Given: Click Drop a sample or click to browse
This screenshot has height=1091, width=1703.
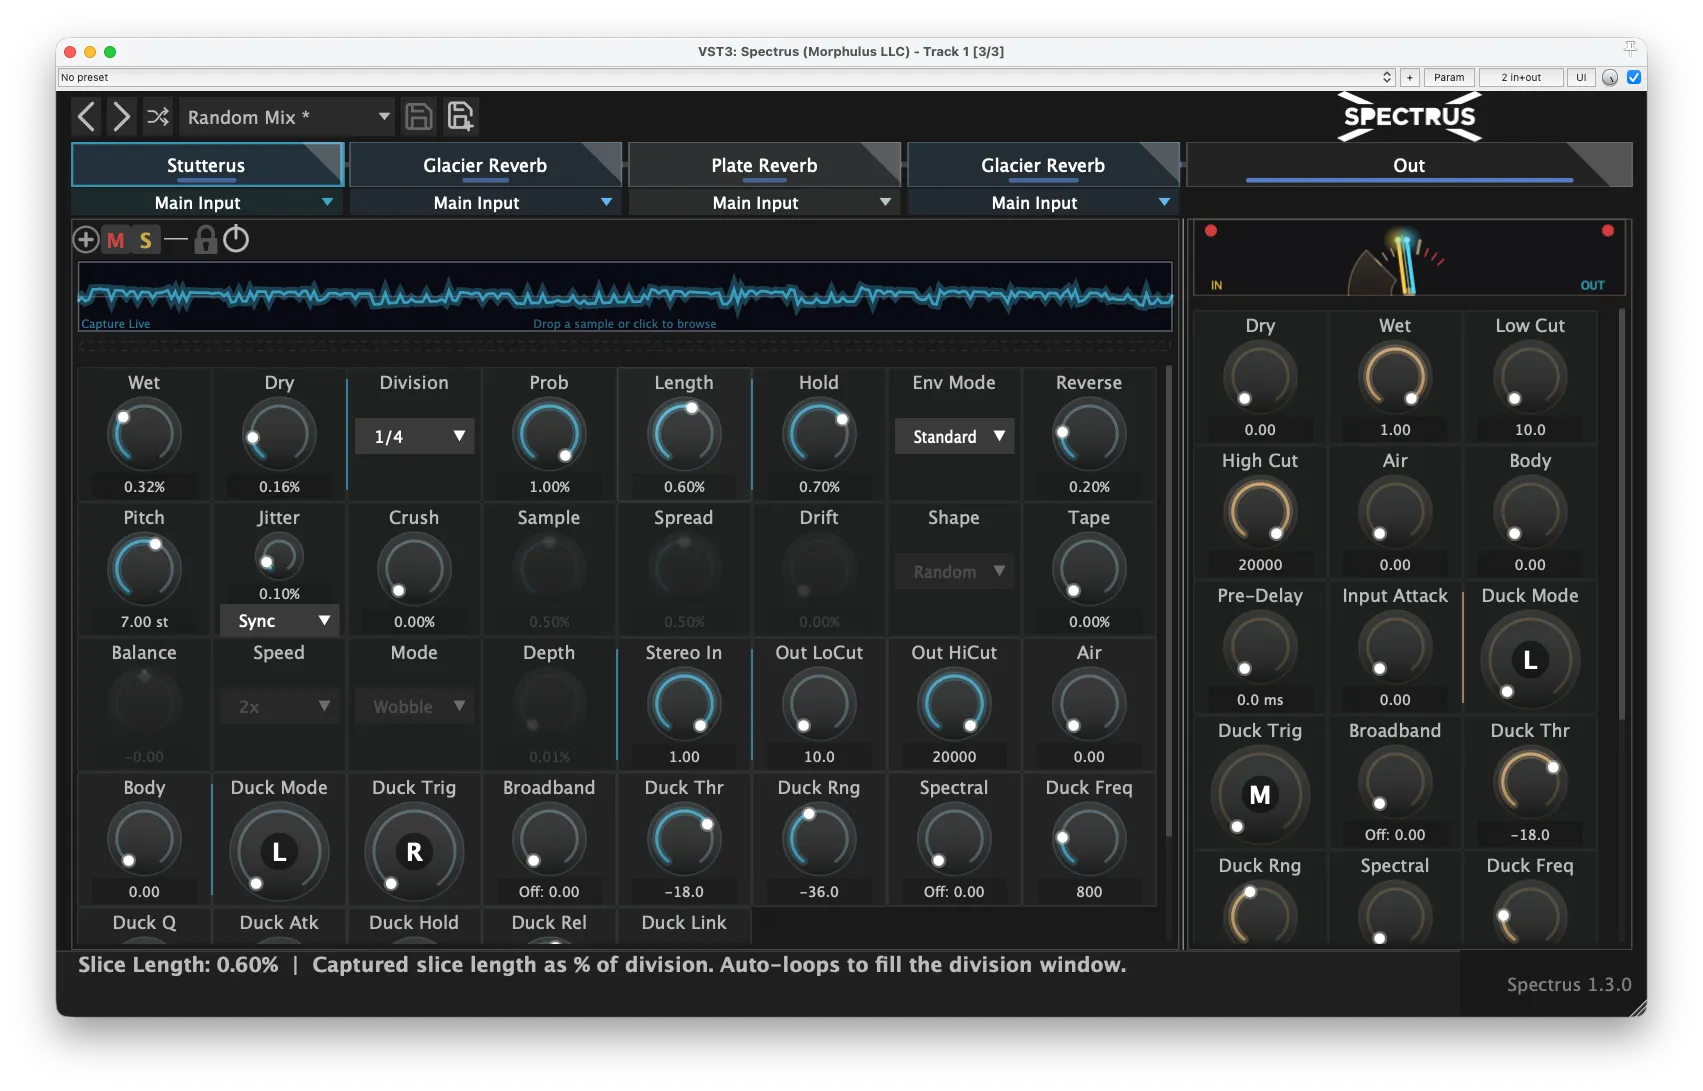Looking at the screenshot, I should pyautogui.click(x=625, y=324).
